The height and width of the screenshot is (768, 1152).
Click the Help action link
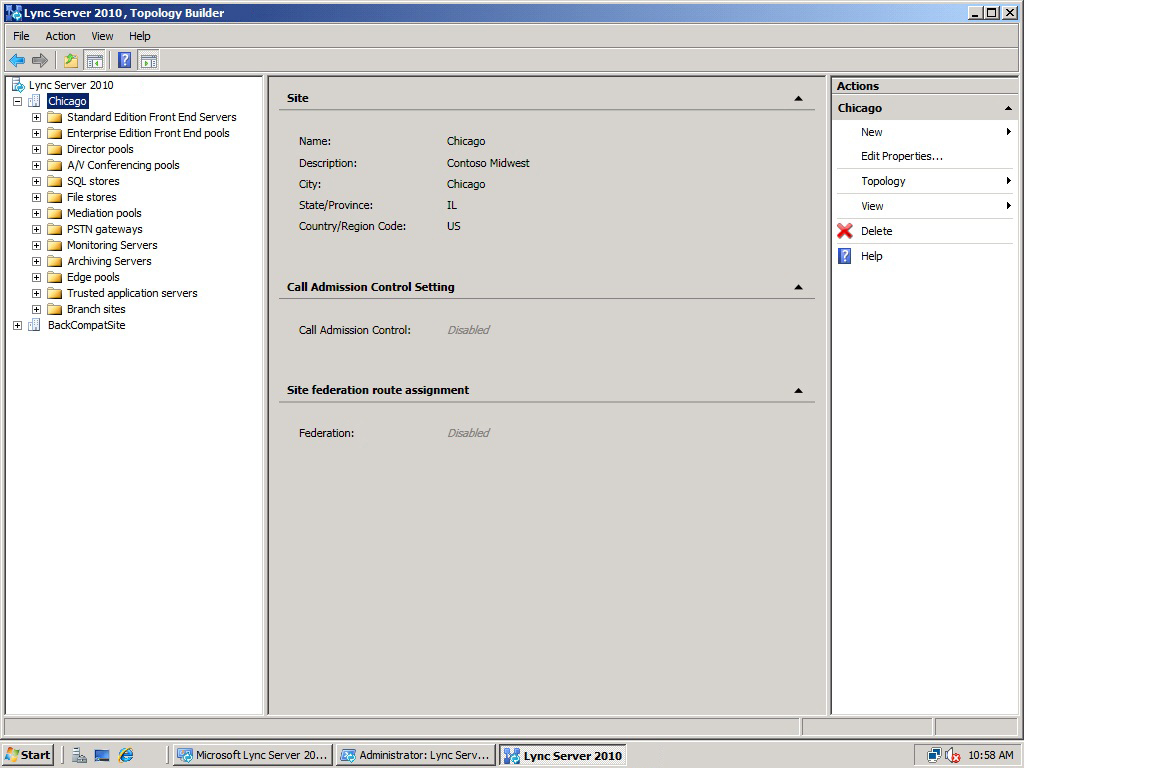tap(871, 256)
